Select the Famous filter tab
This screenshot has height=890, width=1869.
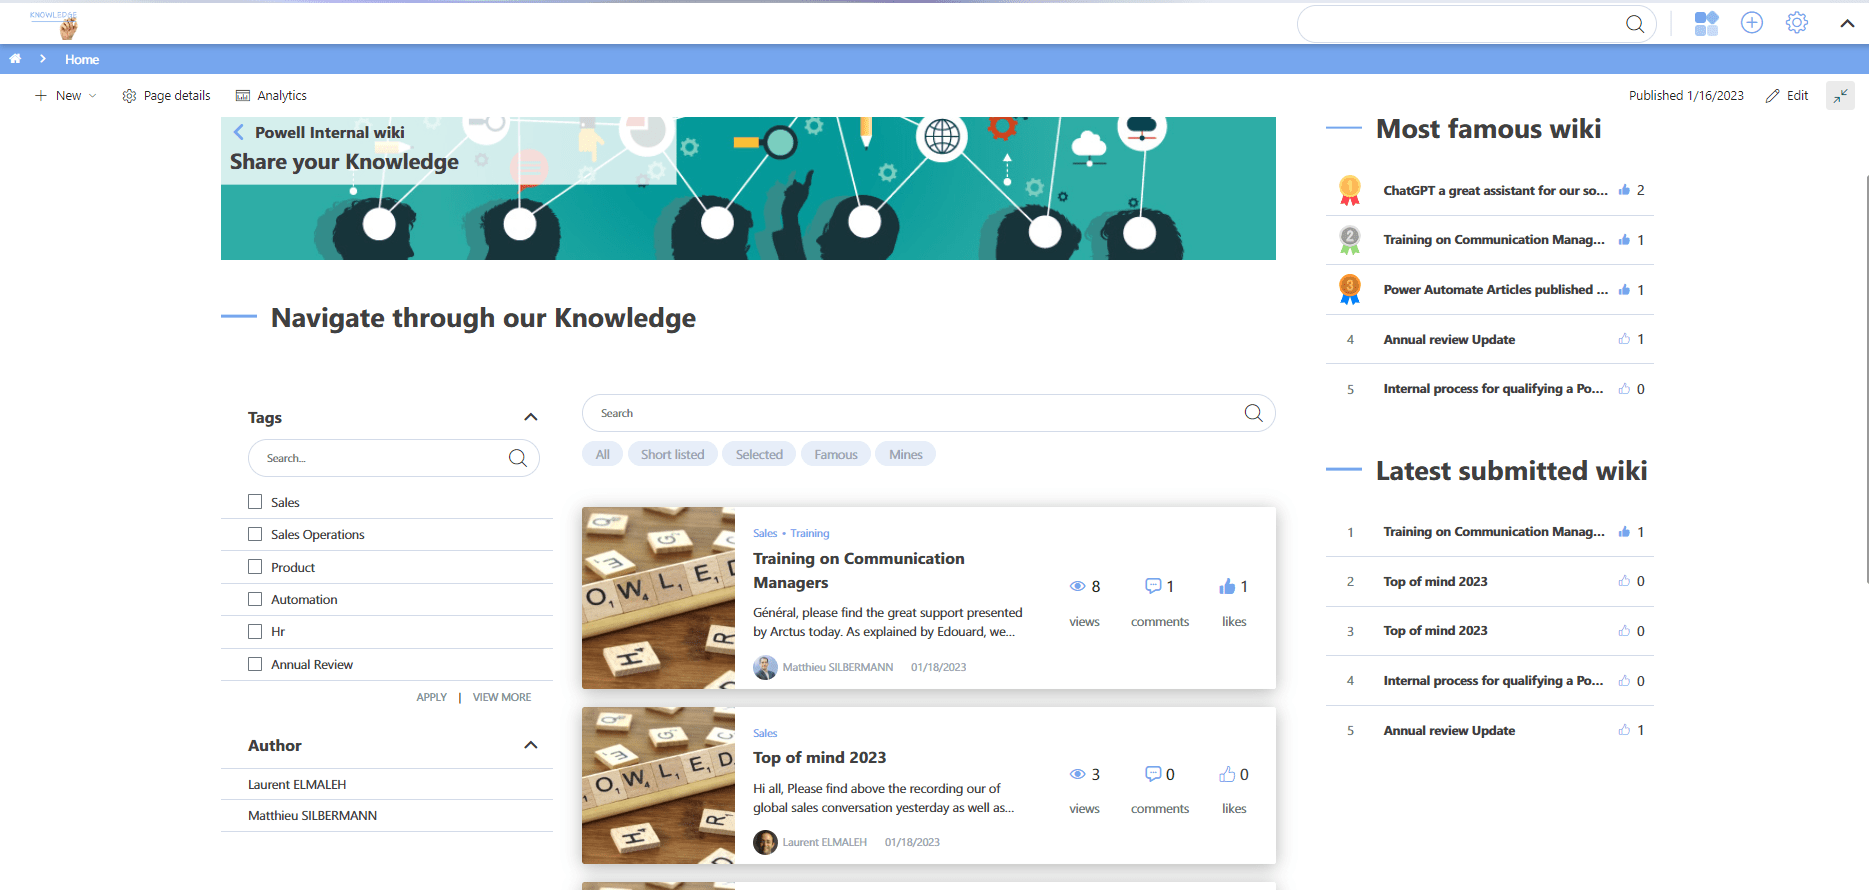click(x=836, y=454)
